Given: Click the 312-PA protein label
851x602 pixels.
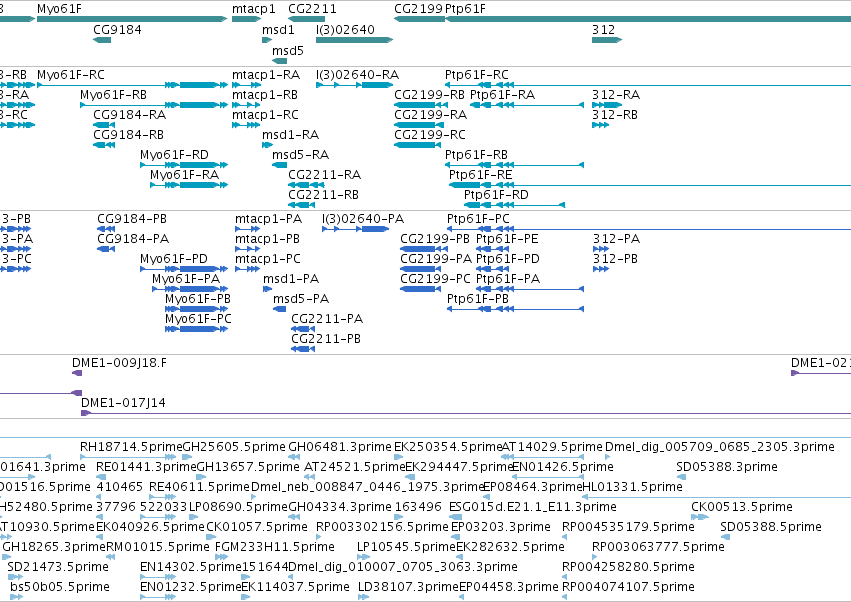Looking at the screenshot, I should click(x=616, y=239).
